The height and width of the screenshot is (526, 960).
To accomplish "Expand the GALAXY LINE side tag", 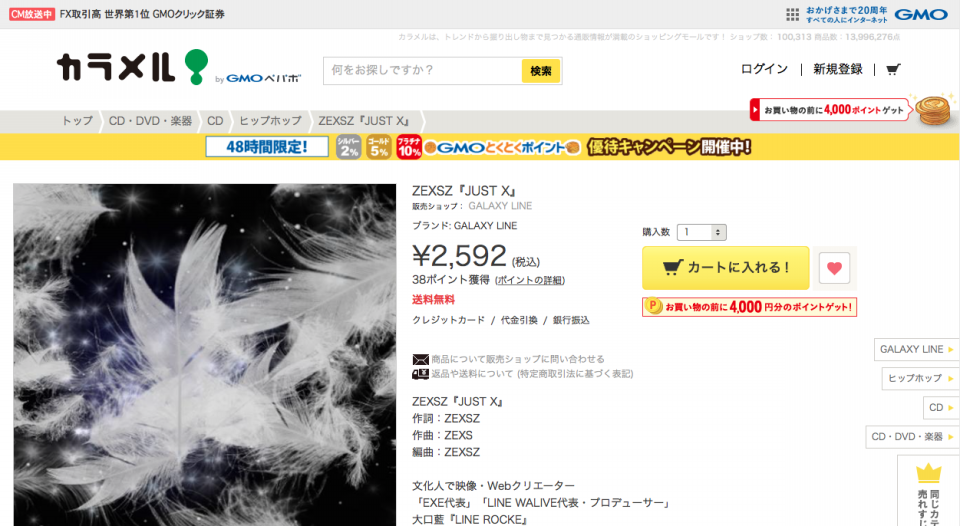I will pos(916,349).
